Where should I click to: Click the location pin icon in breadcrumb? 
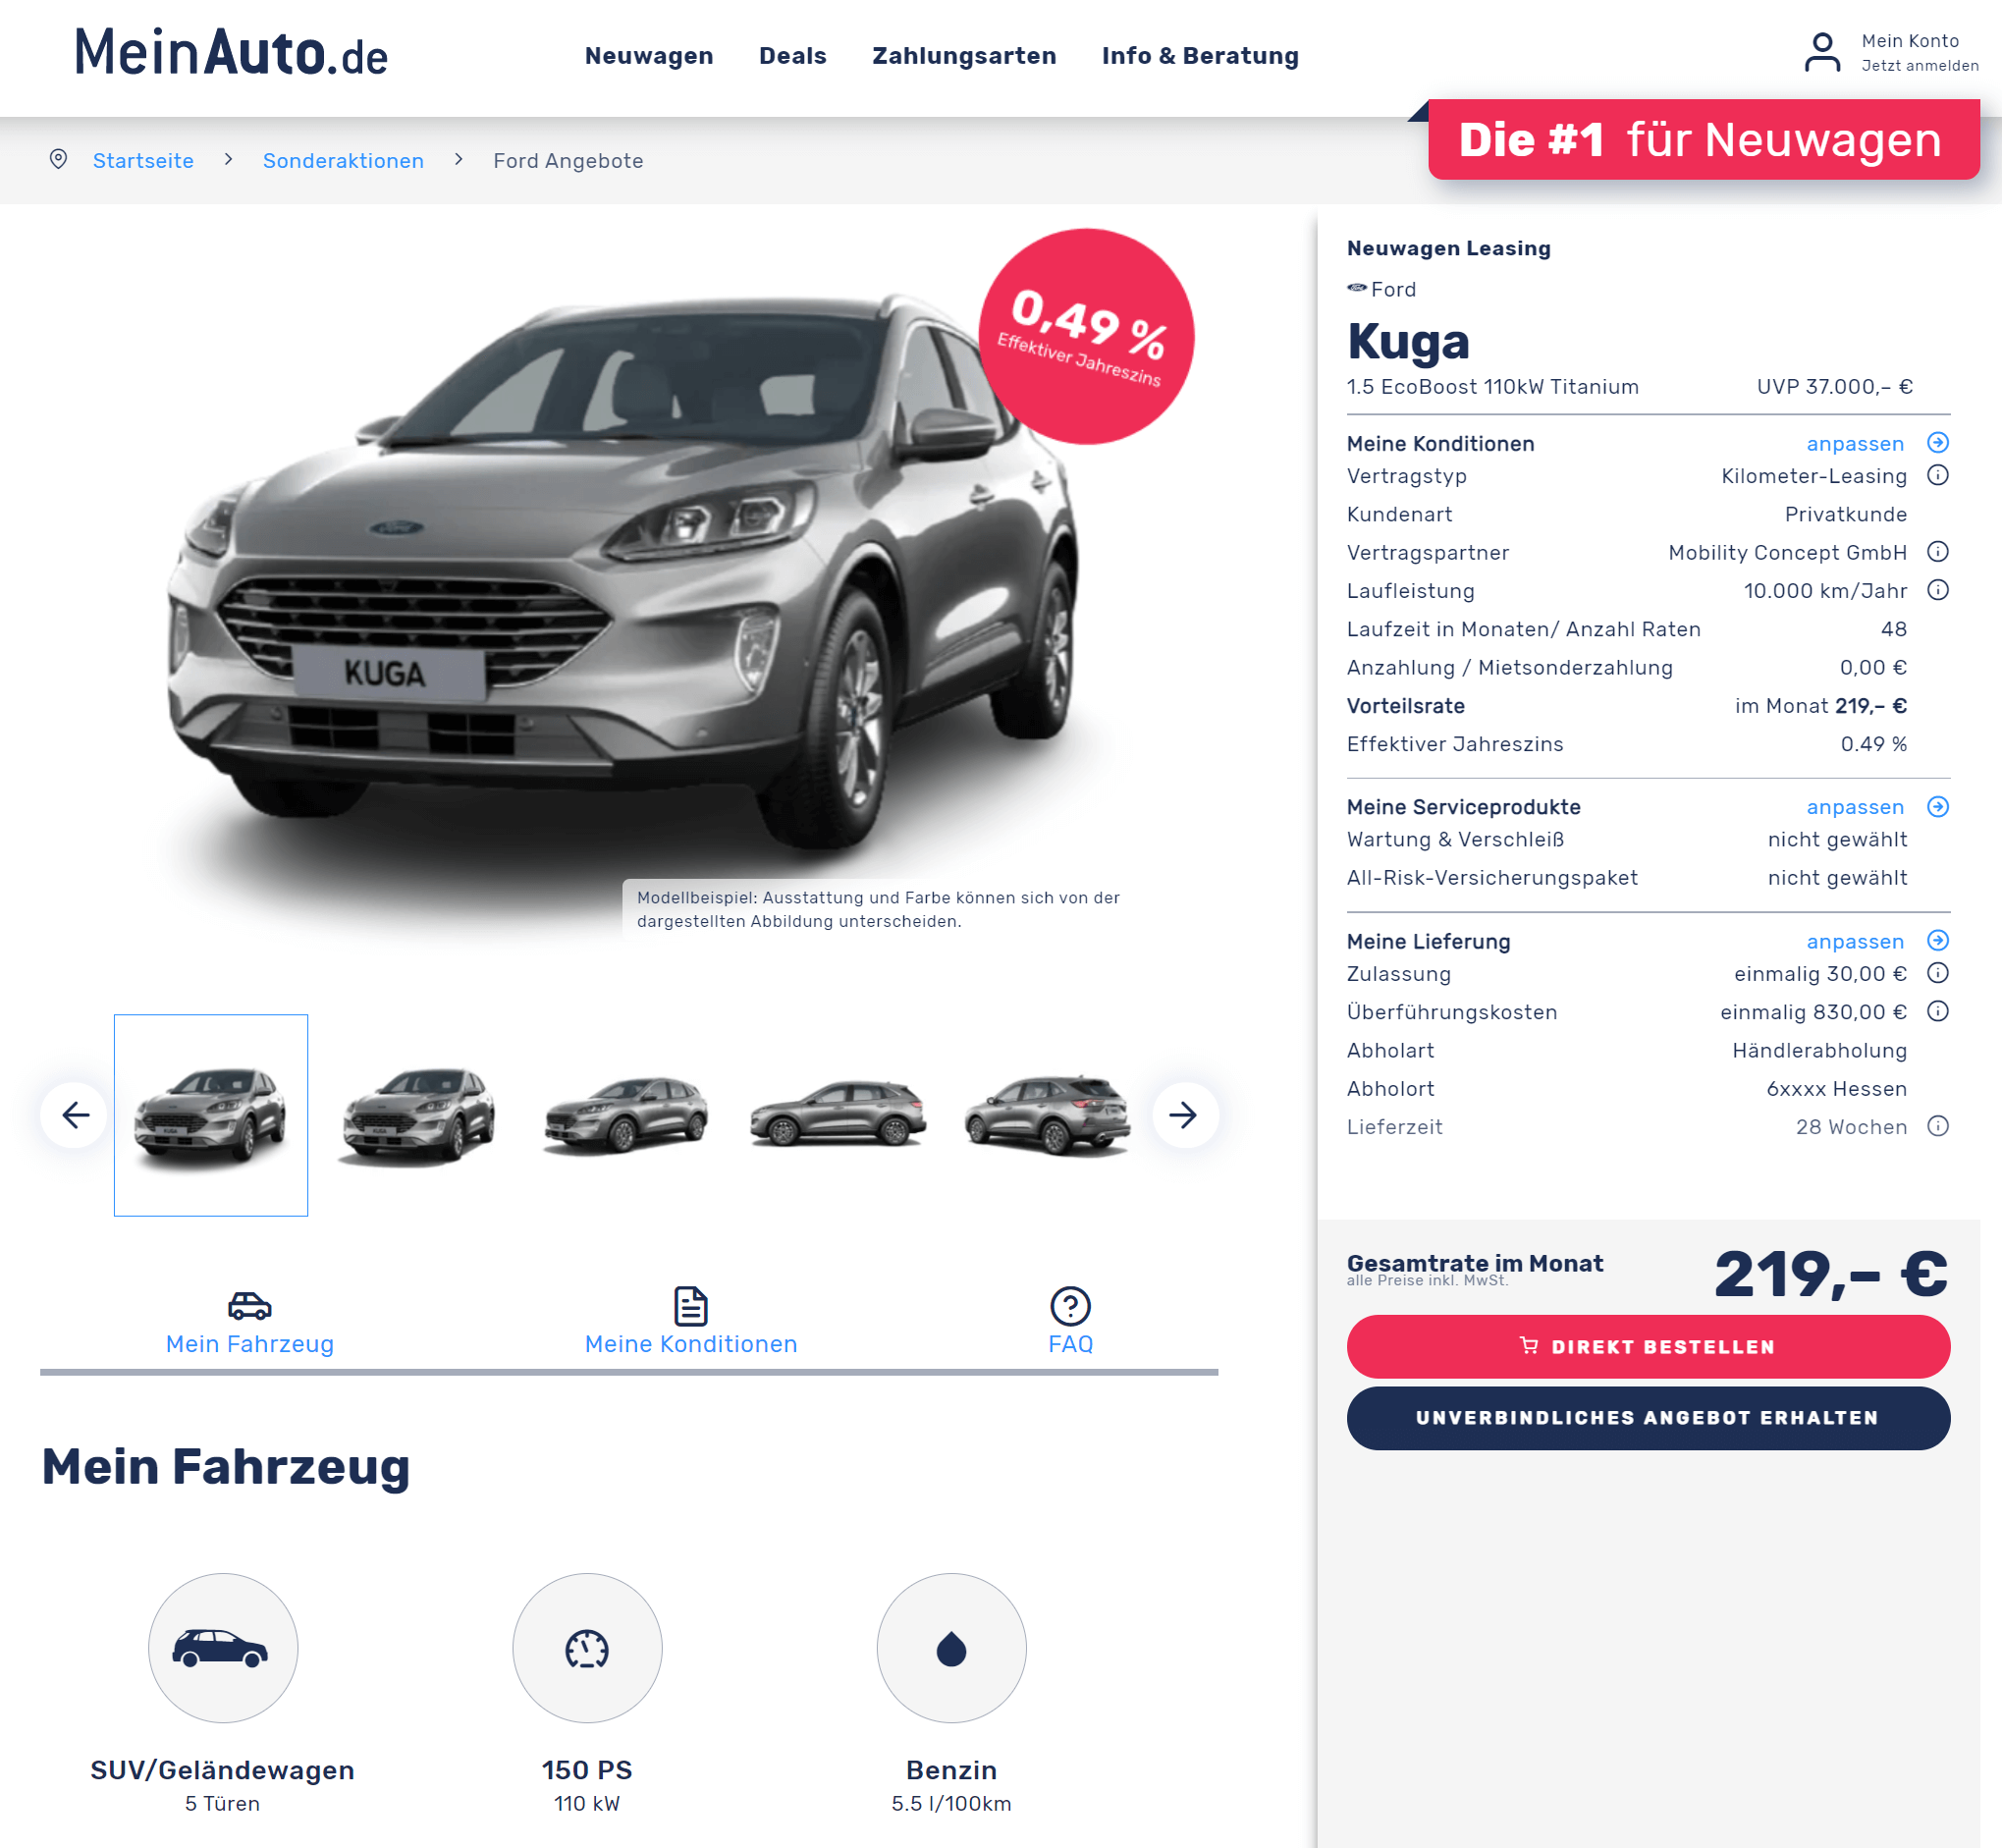click(x=58, y=159)
